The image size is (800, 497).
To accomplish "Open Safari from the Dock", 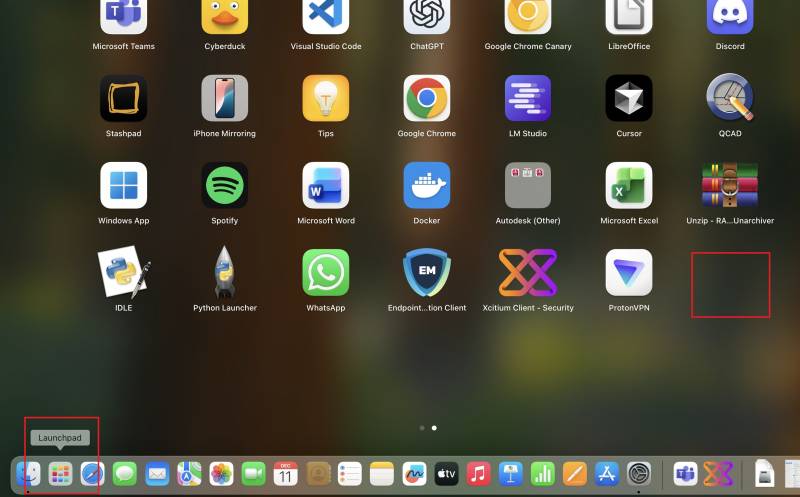I will tap(92, 474).
